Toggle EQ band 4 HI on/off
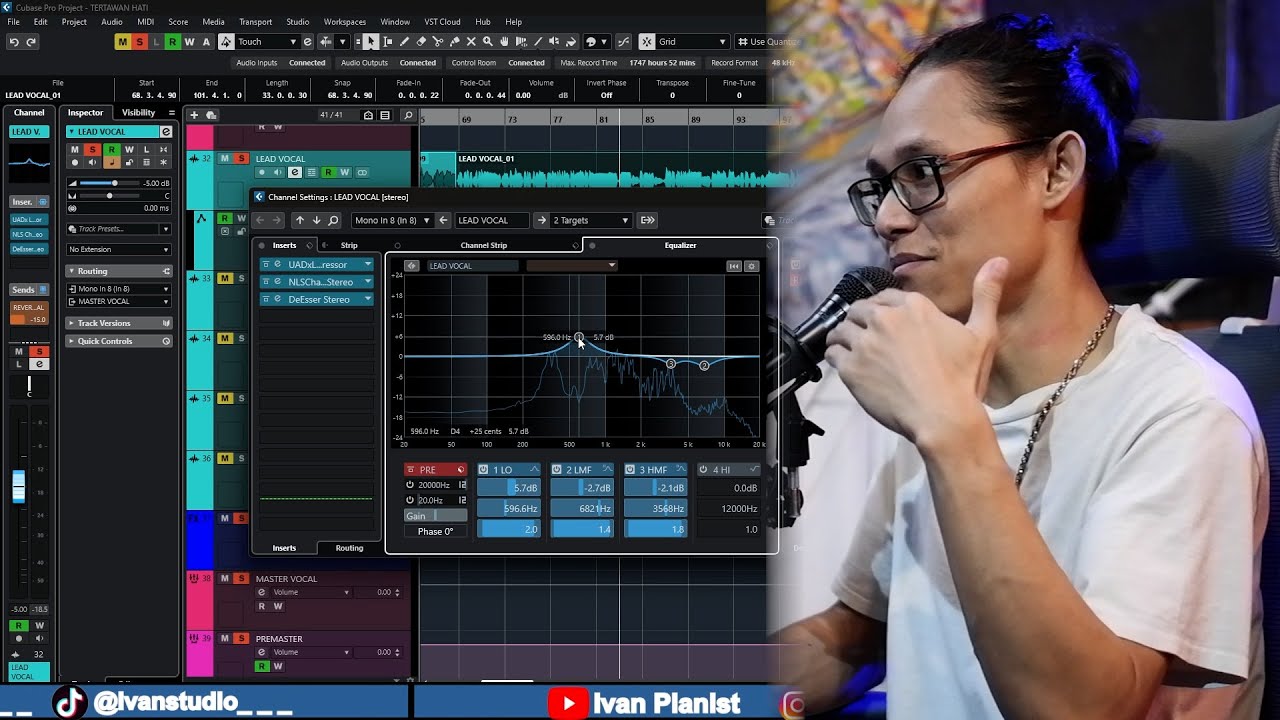Image resolution: width=1280 pixels, height=720 pixels. [x=703, y=469]
